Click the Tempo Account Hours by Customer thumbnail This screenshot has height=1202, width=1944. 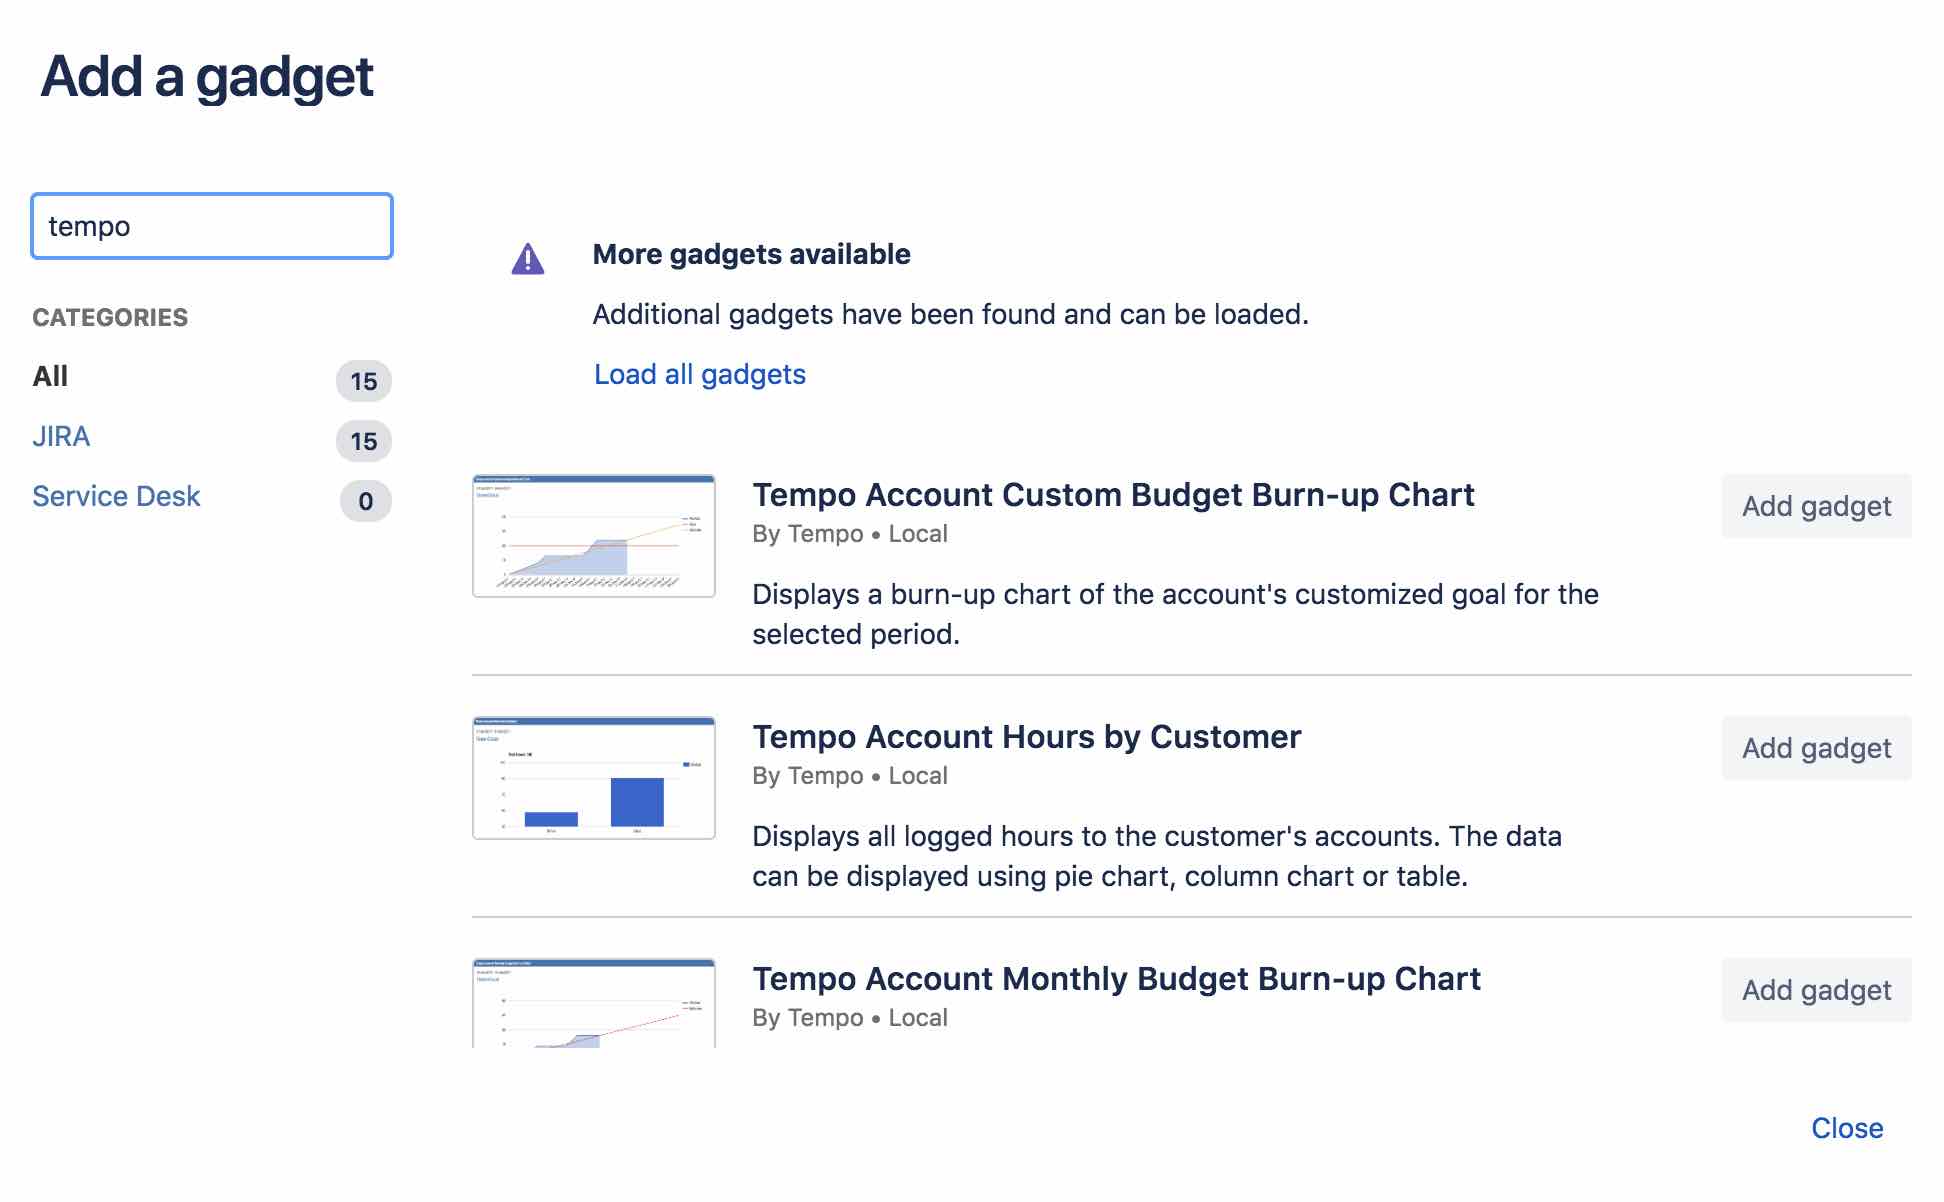tap(593, 777)
